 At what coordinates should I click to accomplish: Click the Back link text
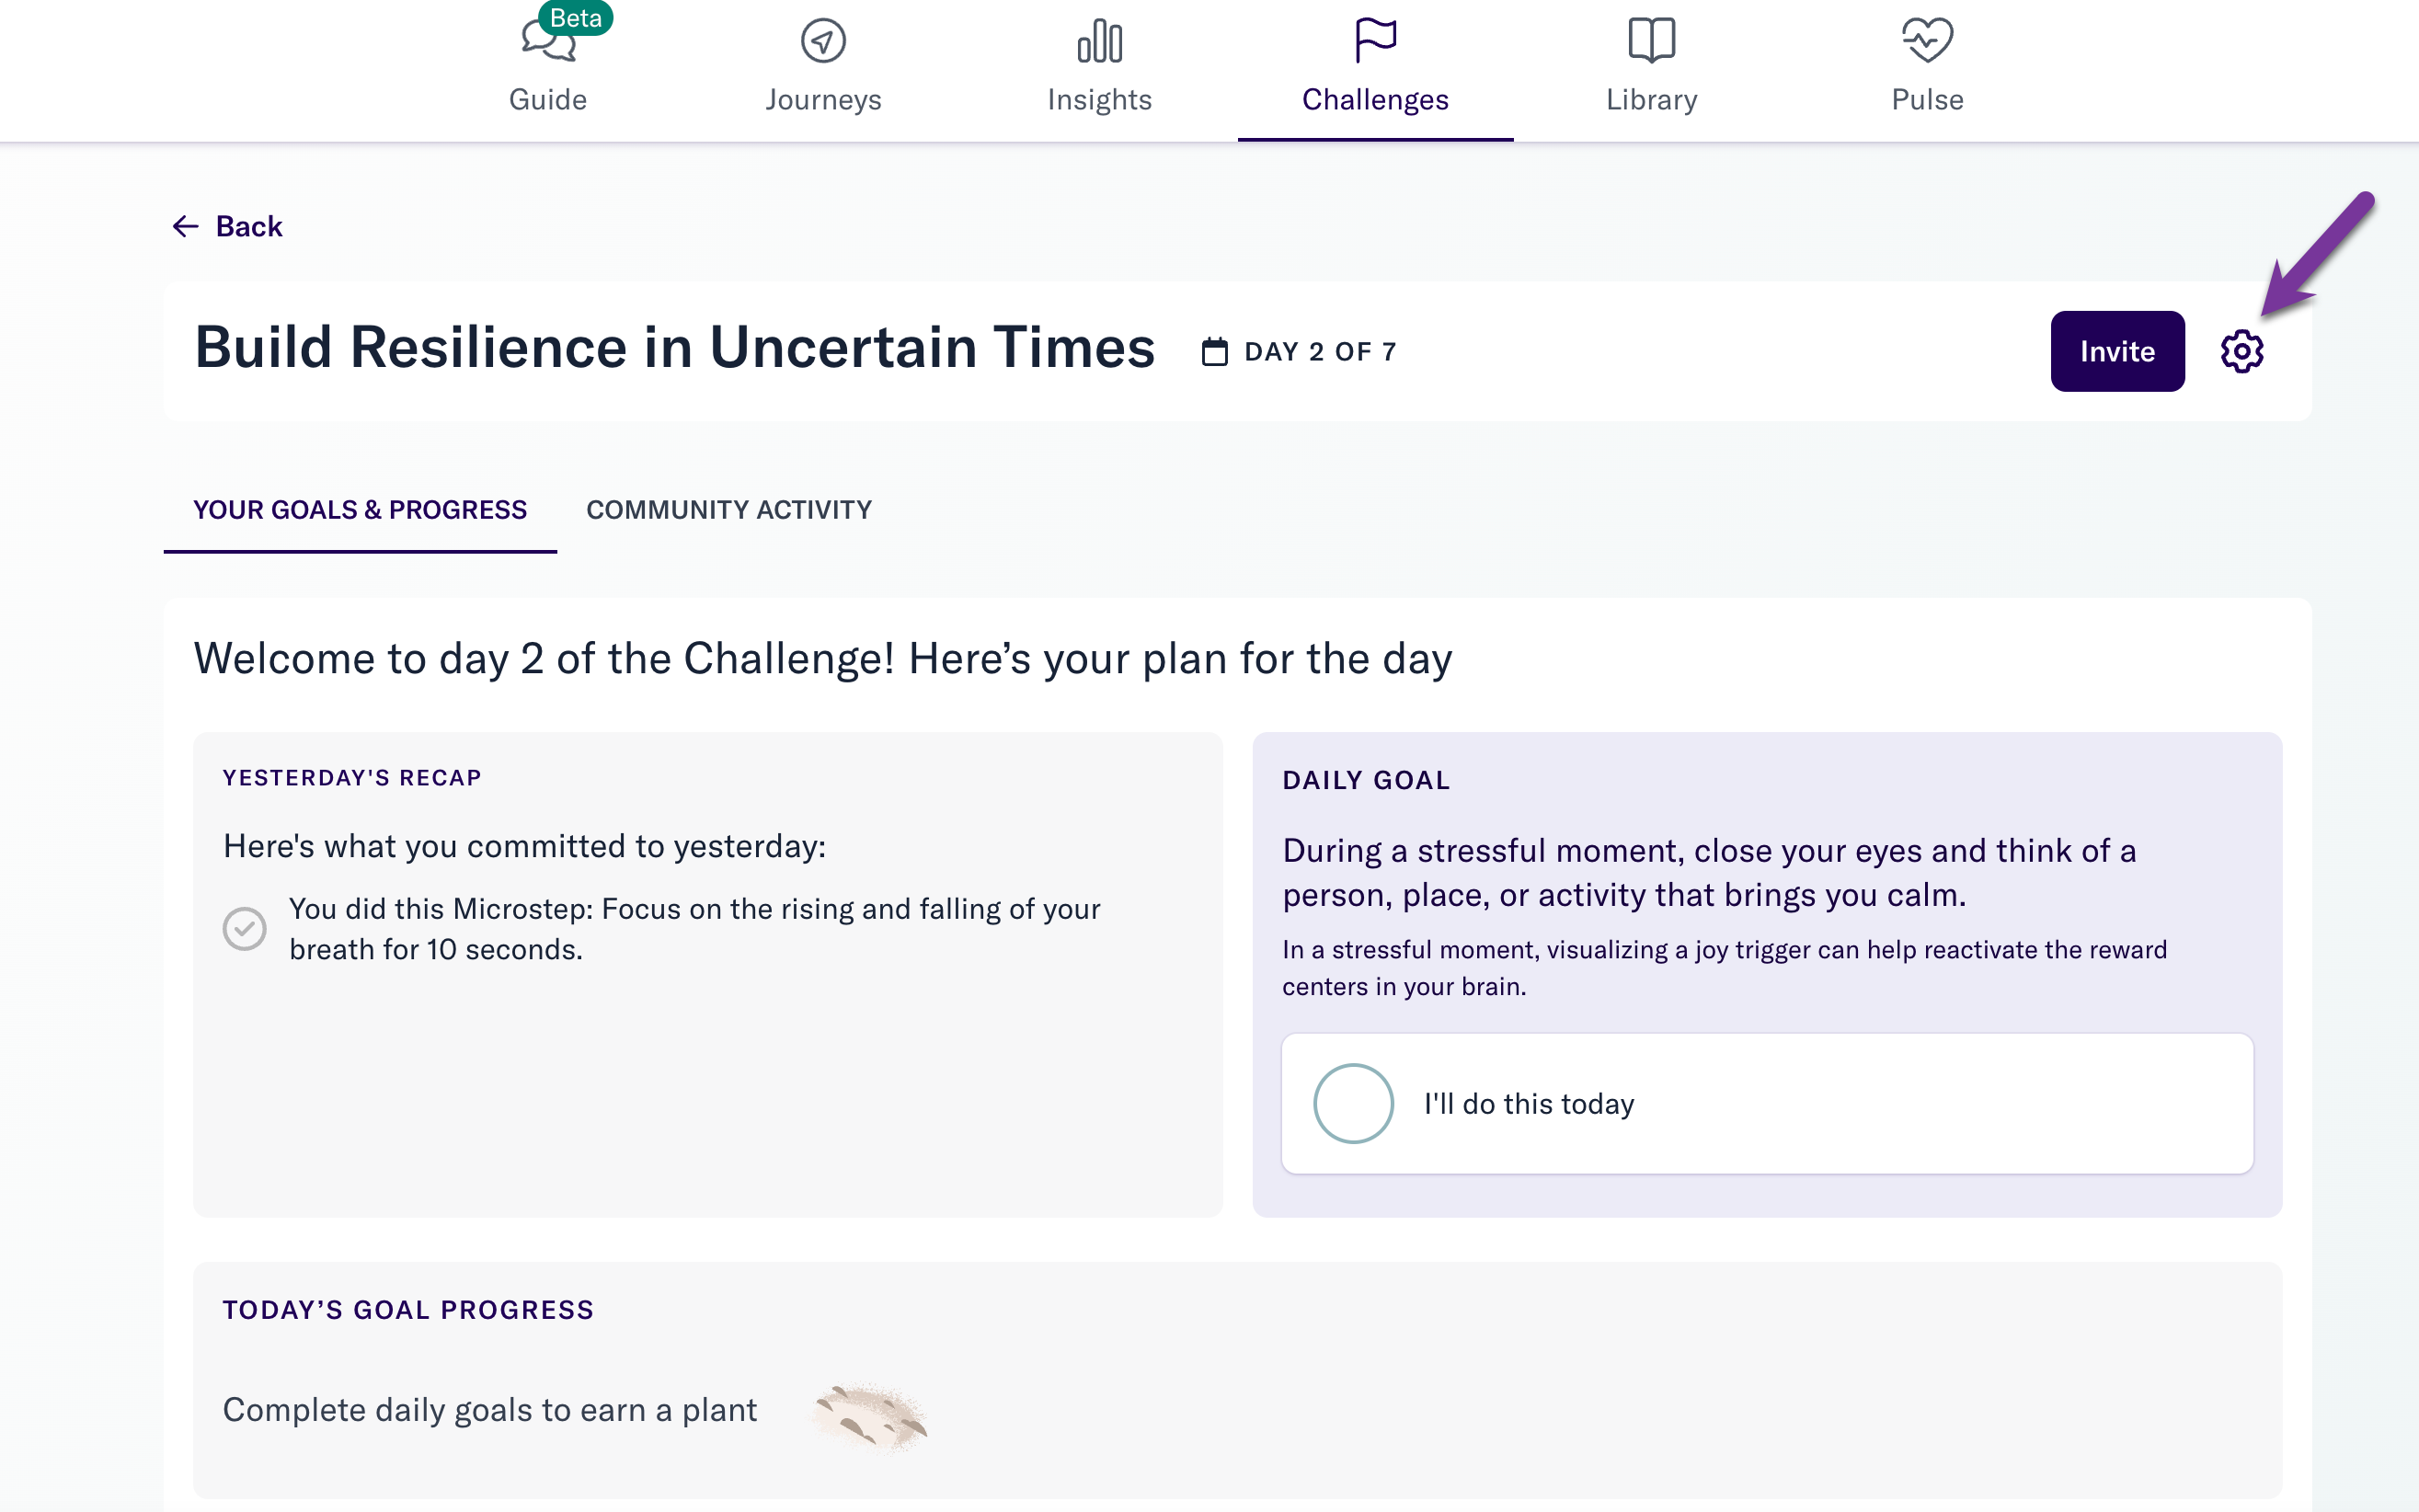coord(249,227)
